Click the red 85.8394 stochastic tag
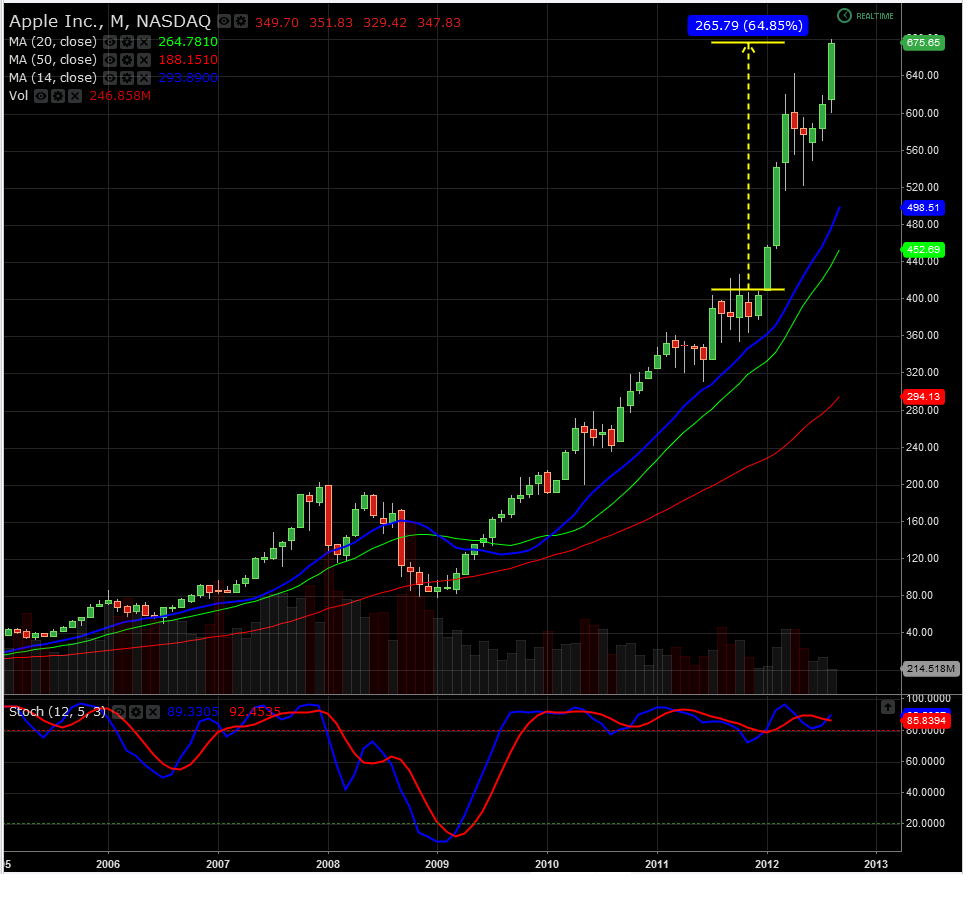The image size is (970, 919). click(x=926, y=720)
